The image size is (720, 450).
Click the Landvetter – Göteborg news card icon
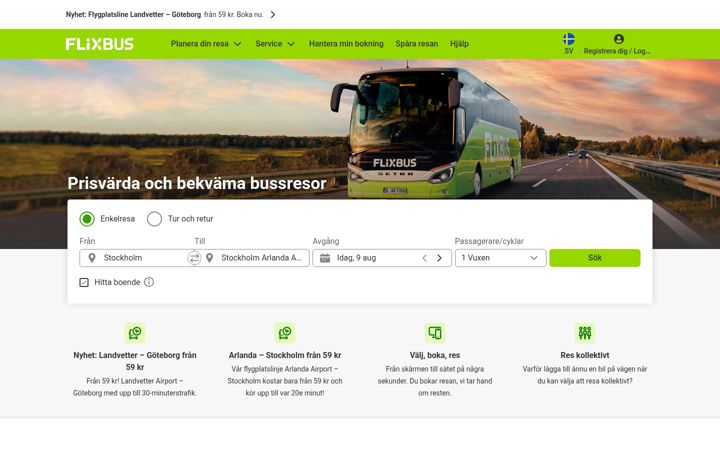[135, 333]
